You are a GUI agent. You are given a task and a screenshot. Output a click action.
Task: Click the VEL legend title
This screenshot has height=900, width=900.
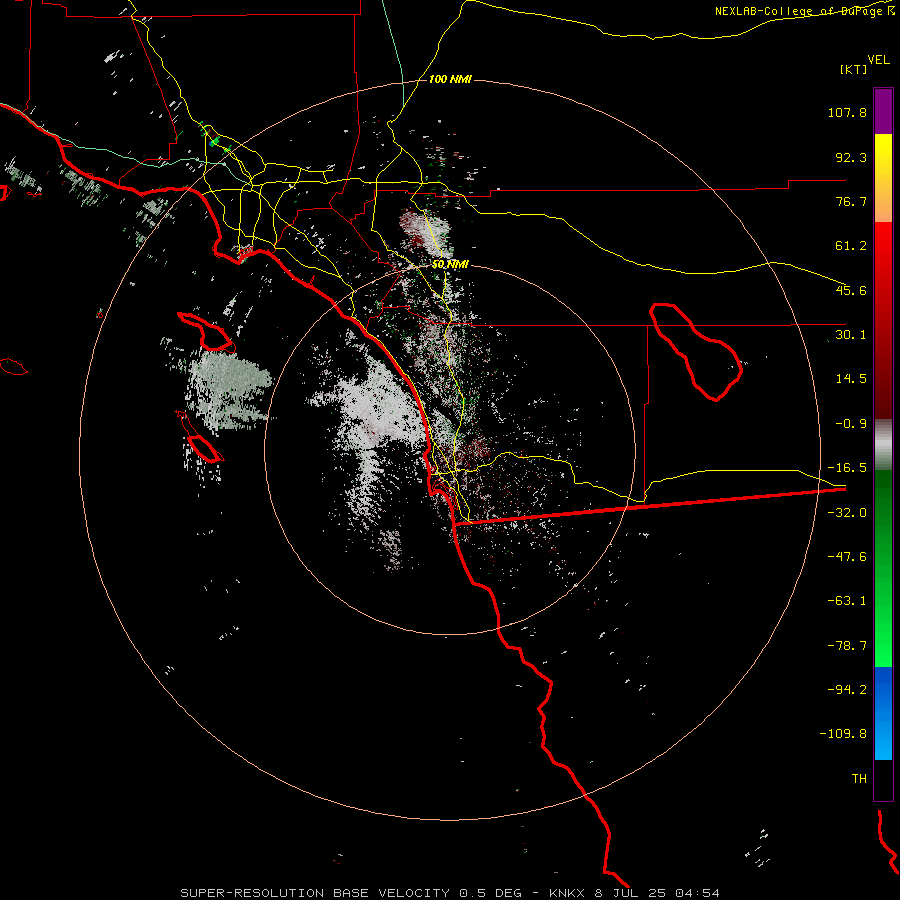878,59
